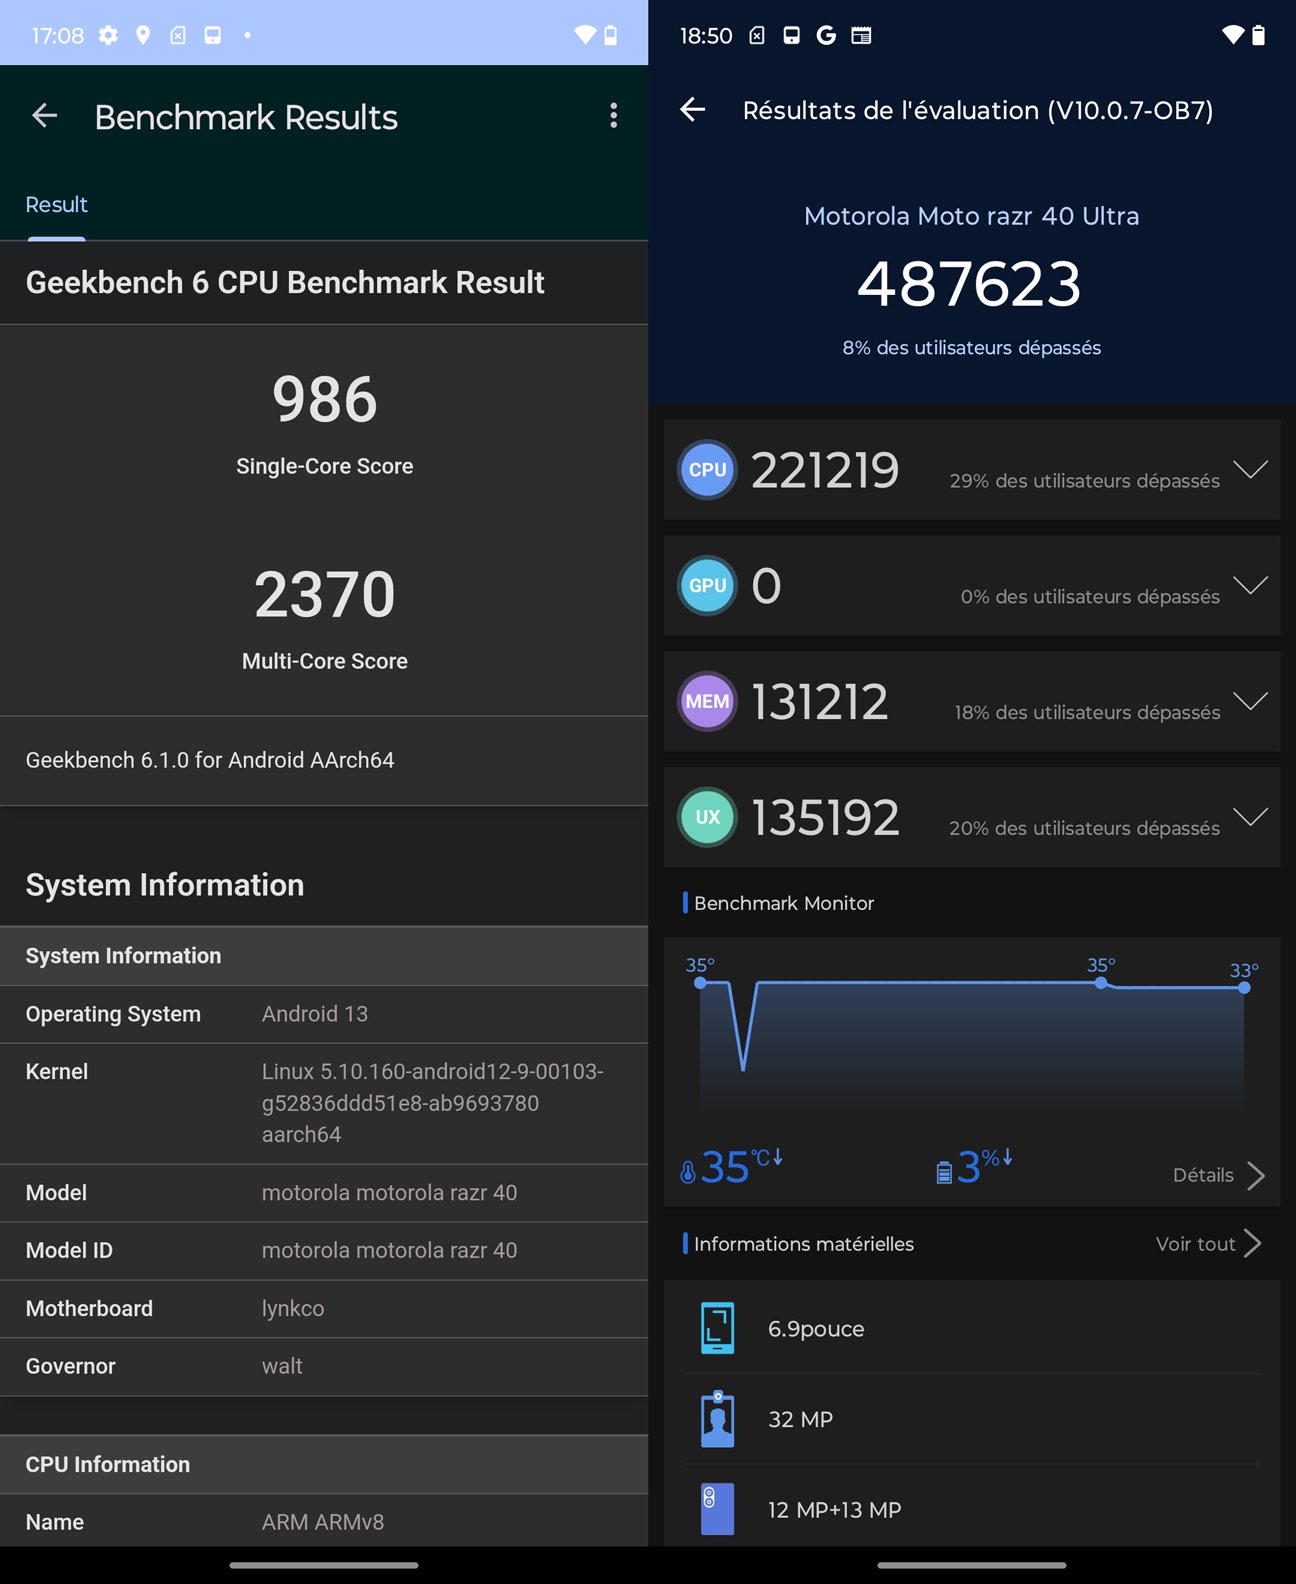1296x1584 pixels.
Task: Tap the 487623 total AnTuTu score
Action: (970, 284)
